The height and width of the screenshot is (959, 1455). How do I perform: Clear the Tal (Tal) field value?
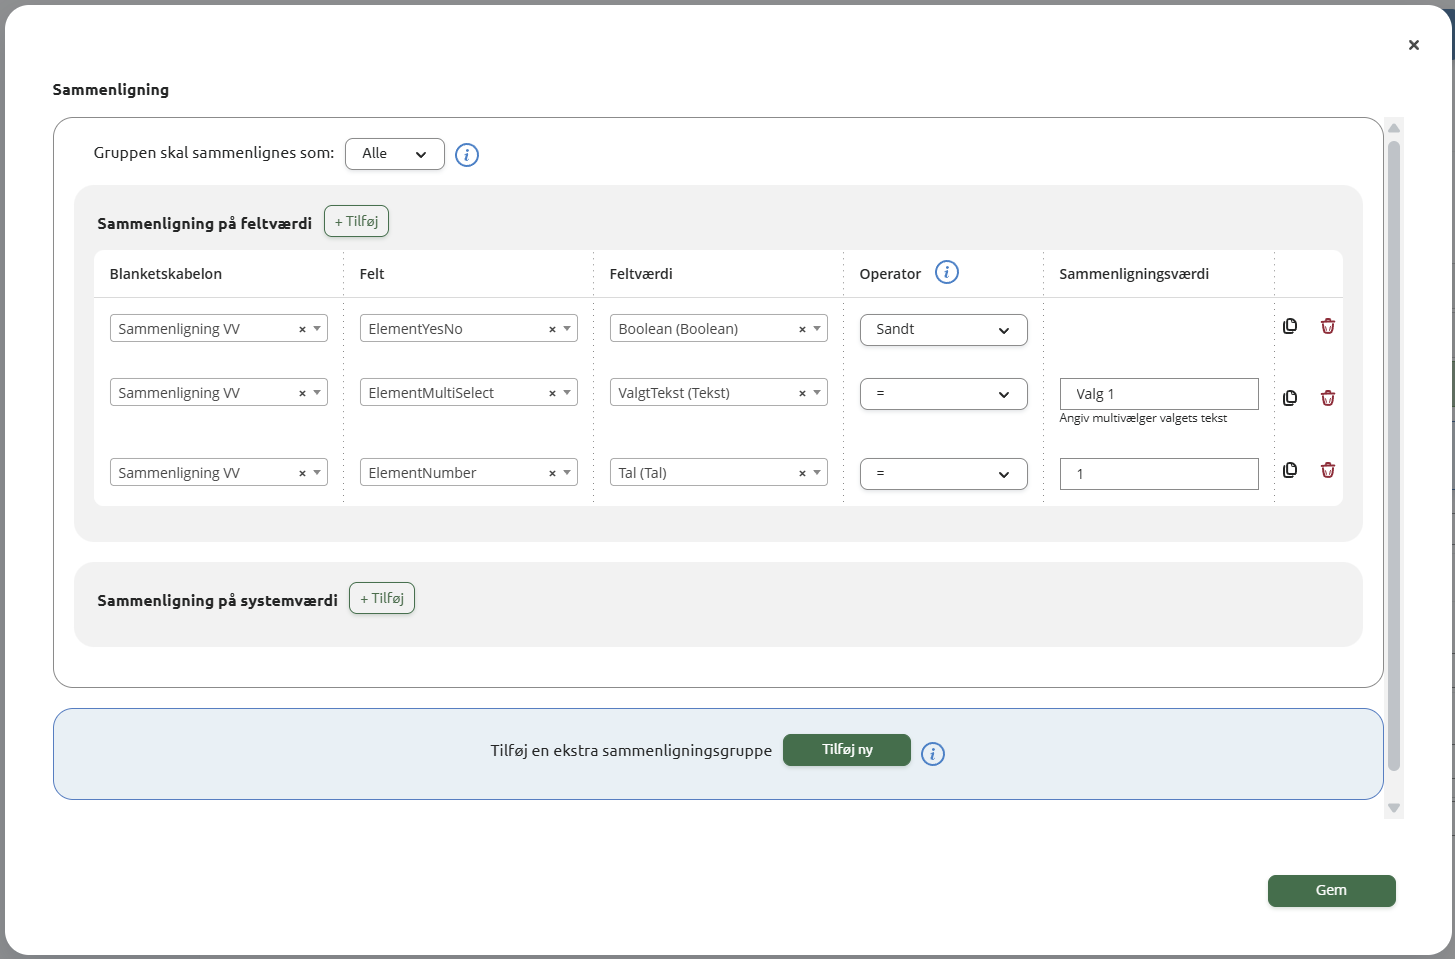tap(802, 473)
